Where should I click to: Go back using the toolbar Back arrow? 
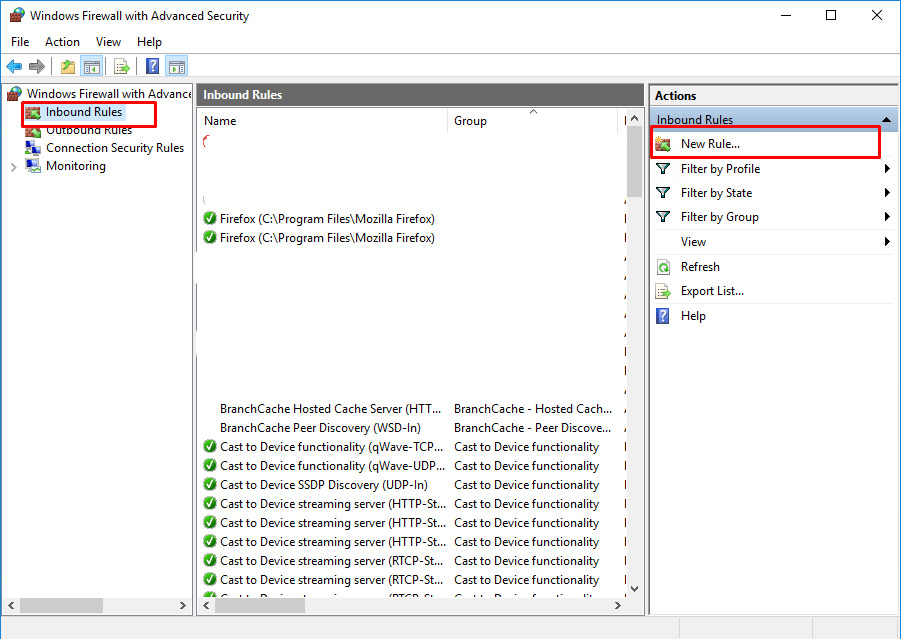tap(14, 67)
